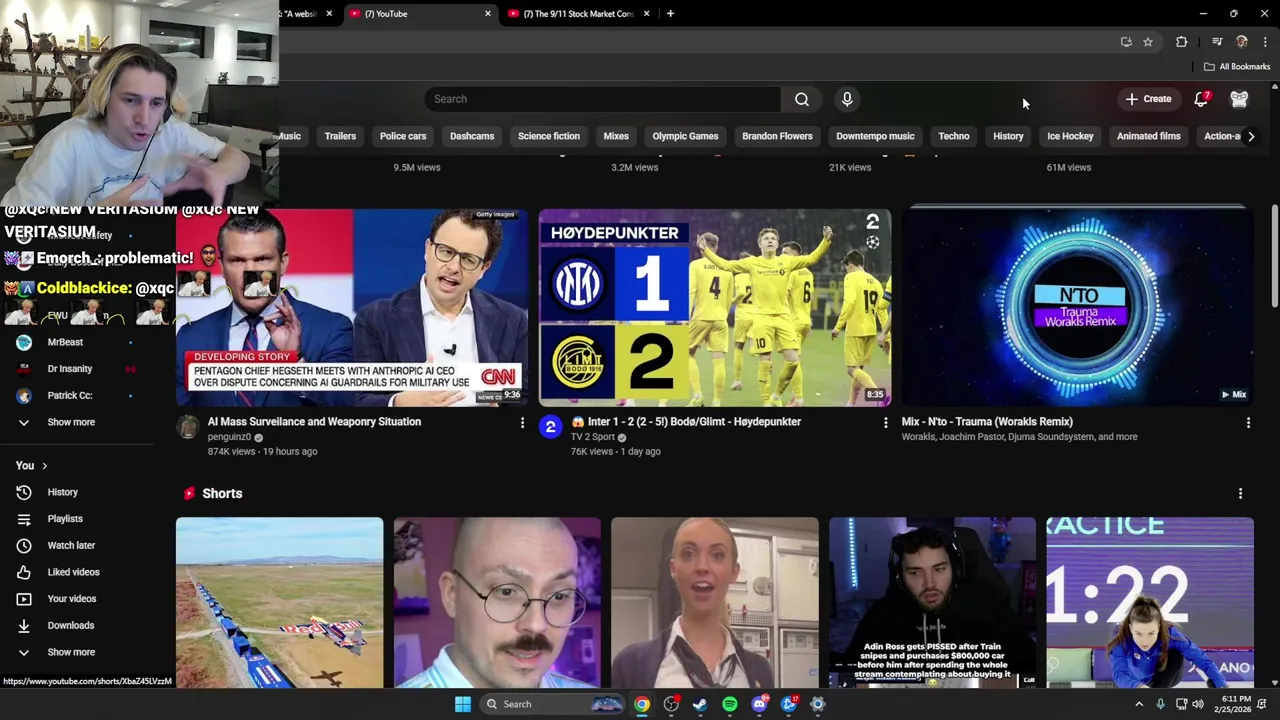This screenshot has width=1280, height=720.
Task: Select the Techno category chip
Action: [x=954, y=136]
